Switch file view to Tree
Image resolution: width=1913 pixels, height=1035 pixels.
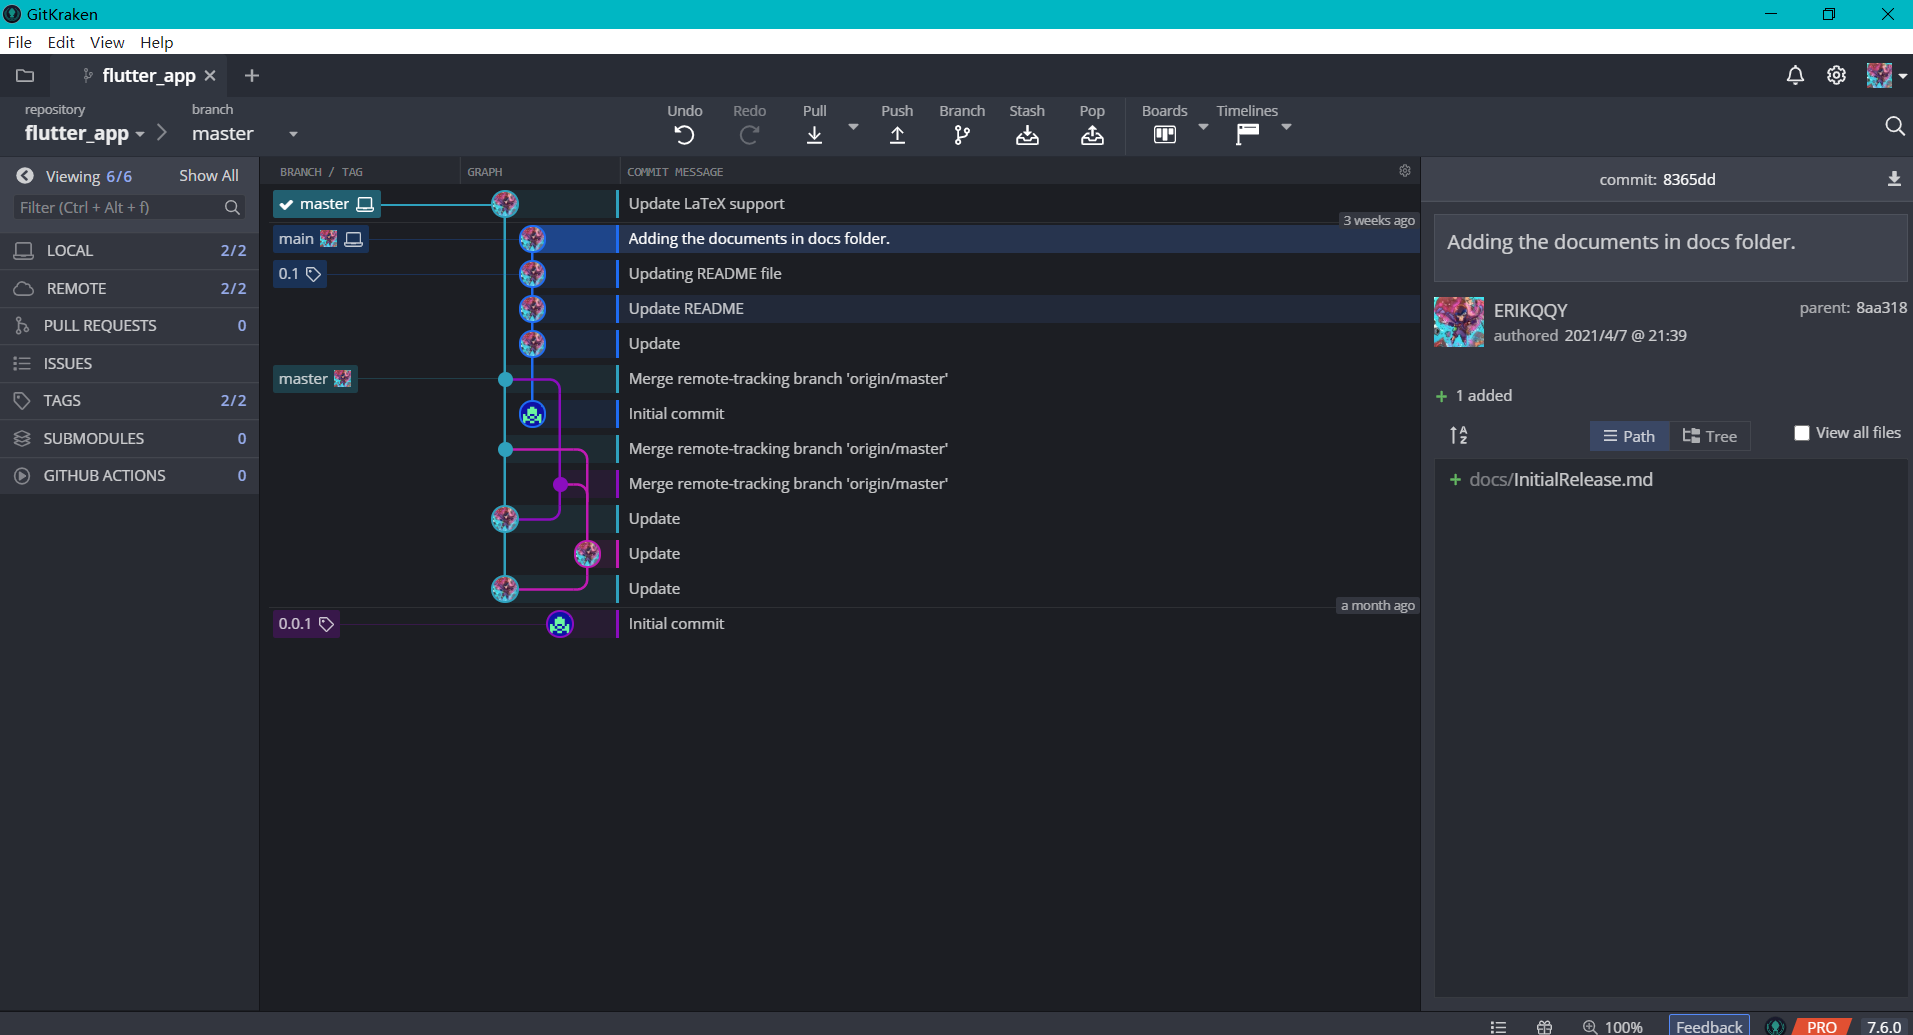(1710, 436)
